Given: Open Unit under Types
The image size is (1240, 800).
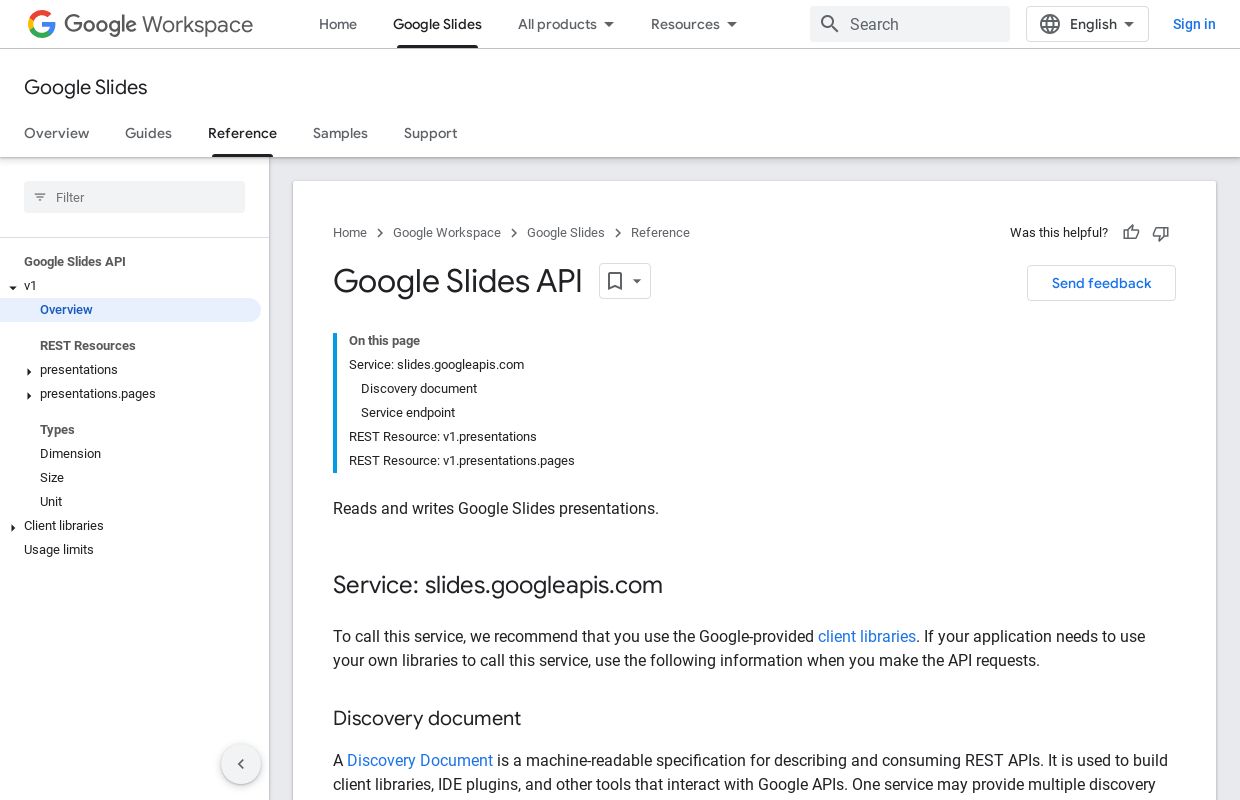Looking at the screenshot, I should (51, 502).
